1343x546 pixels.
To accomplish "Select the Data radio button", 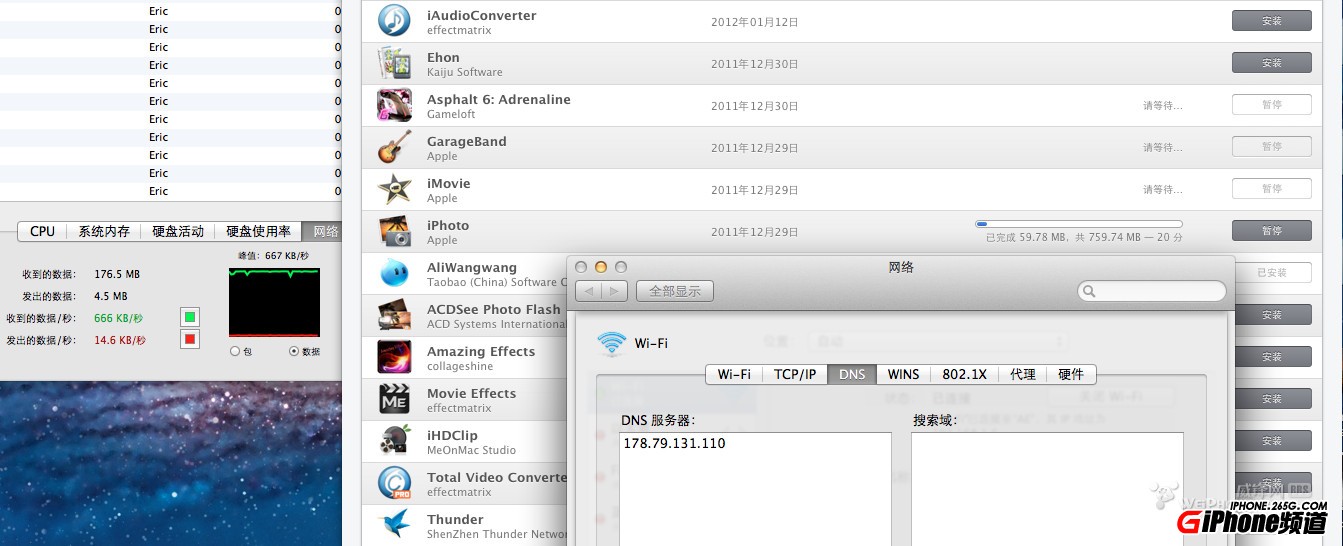I will (293, 351).
